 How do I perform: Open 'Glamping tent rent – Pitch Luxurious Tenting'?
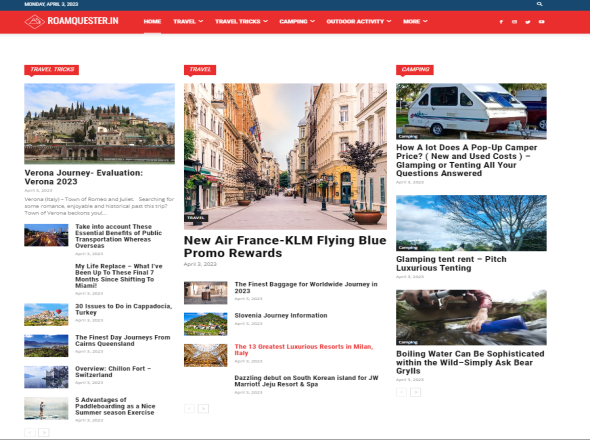(451, 263)
